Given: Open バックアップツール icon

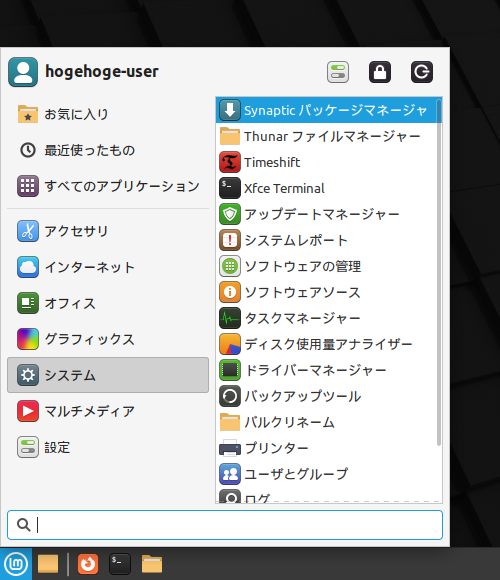Looking at the screenshot, I should (230, 396).
